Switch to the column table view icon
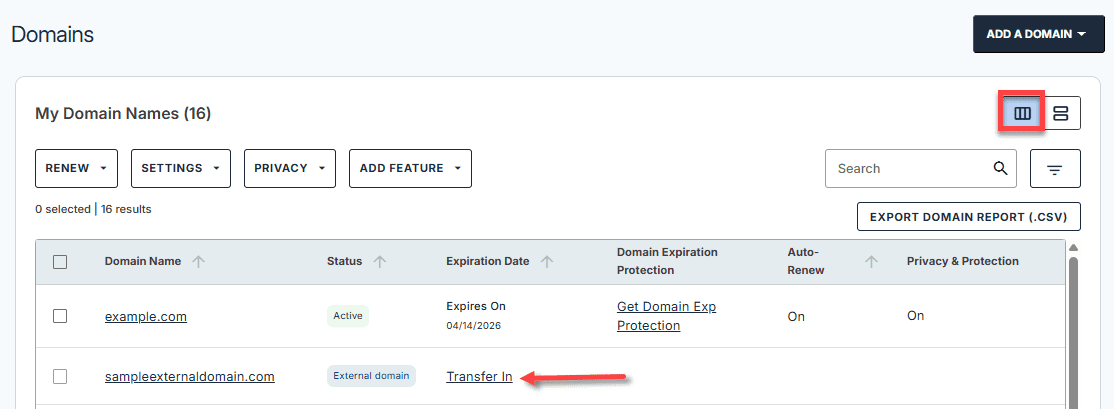The image size is (1114, 409). [1022, 113]
